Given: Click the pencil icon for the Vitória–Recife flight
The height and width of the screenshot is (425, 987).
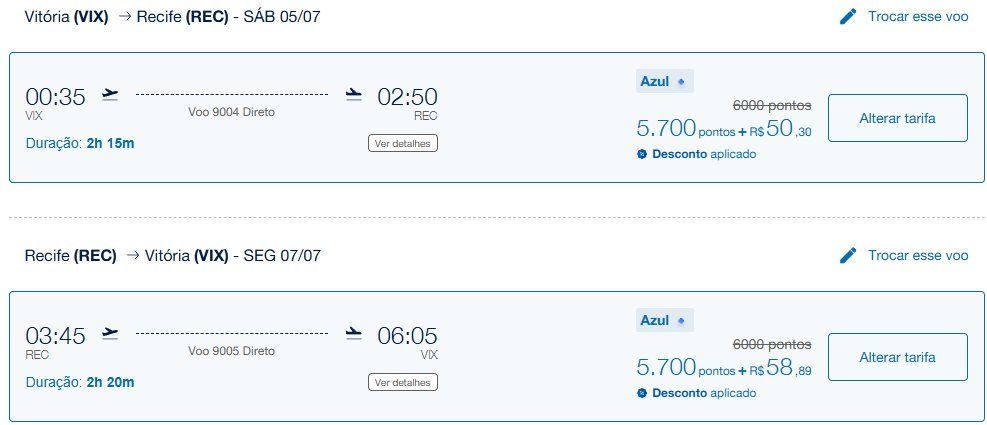Looking at the screenshot, I should 848,17.
